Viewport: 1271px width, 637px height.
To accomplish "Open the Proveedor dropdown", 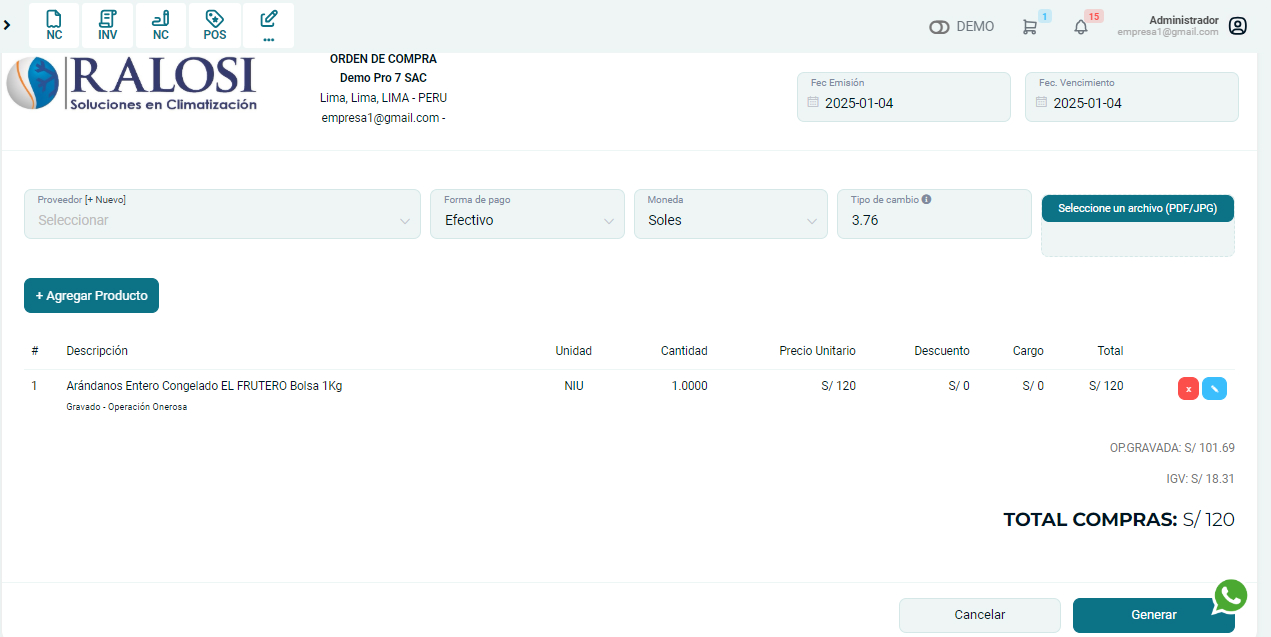I will 222,220.
